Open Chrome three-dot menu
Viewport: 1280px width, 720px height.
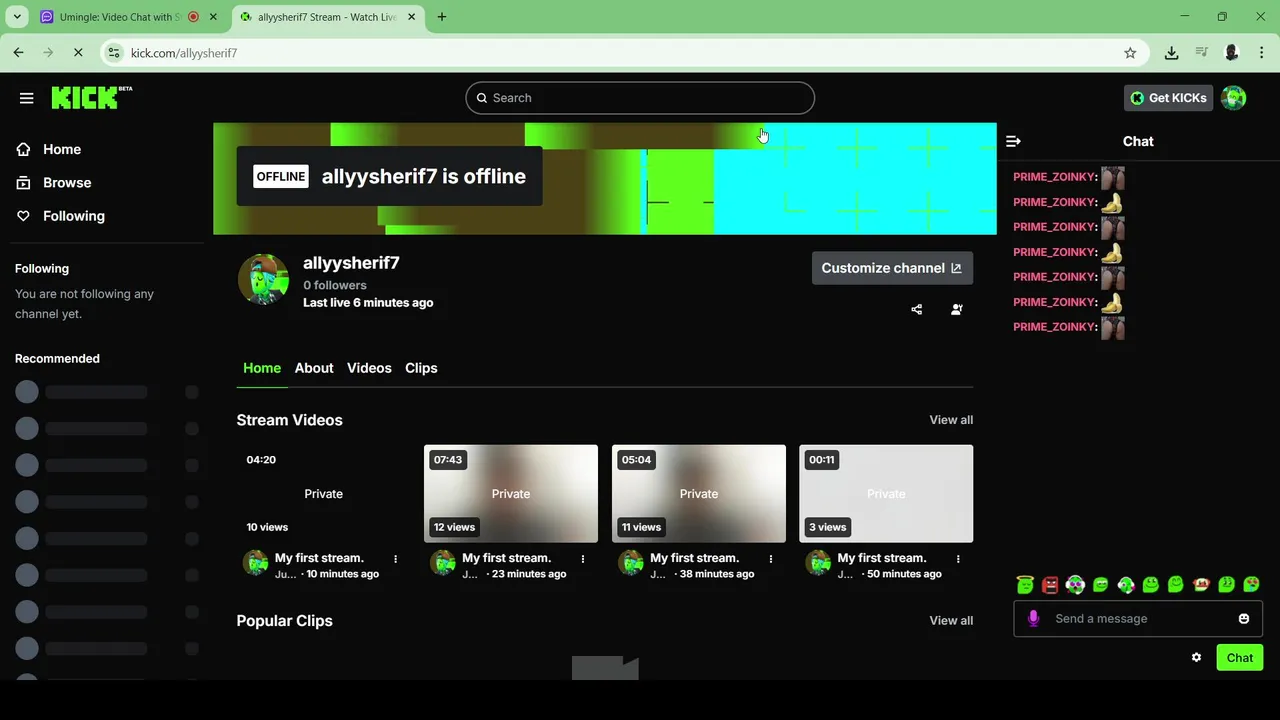tap(1262, 53)
